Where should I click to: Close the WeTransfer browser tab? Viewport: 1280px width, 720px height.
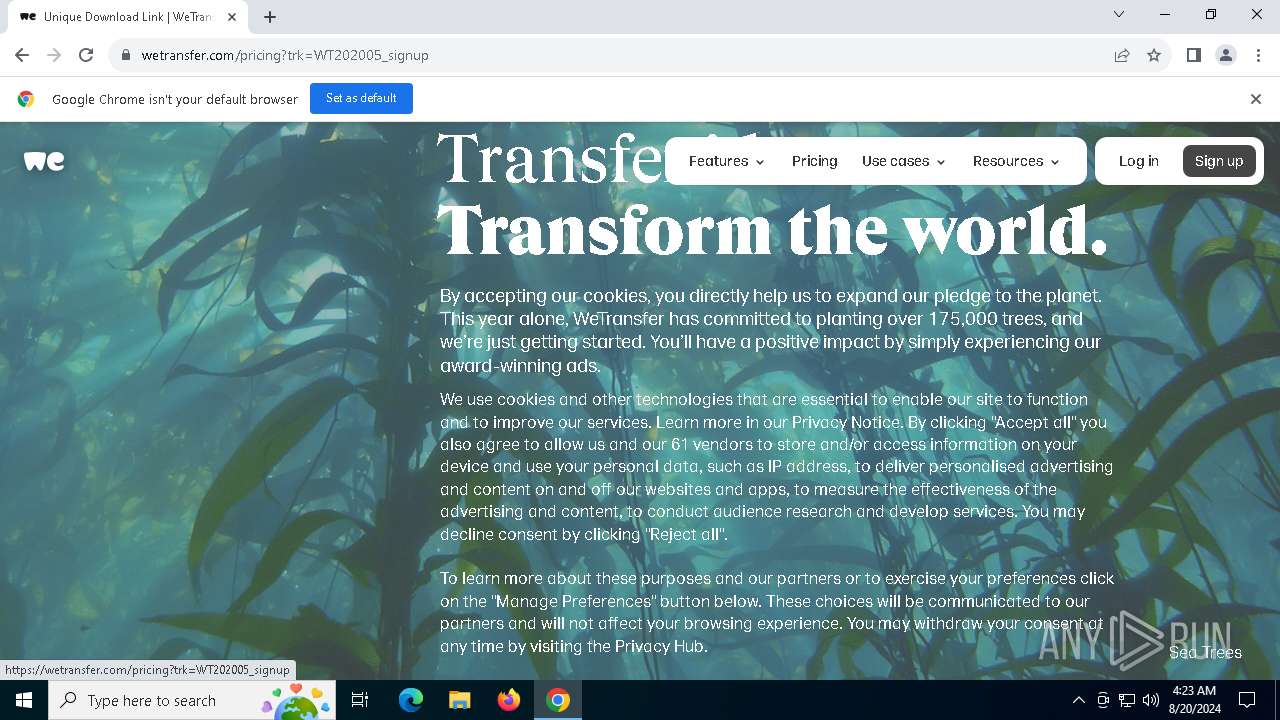click(x=233, y=17)
